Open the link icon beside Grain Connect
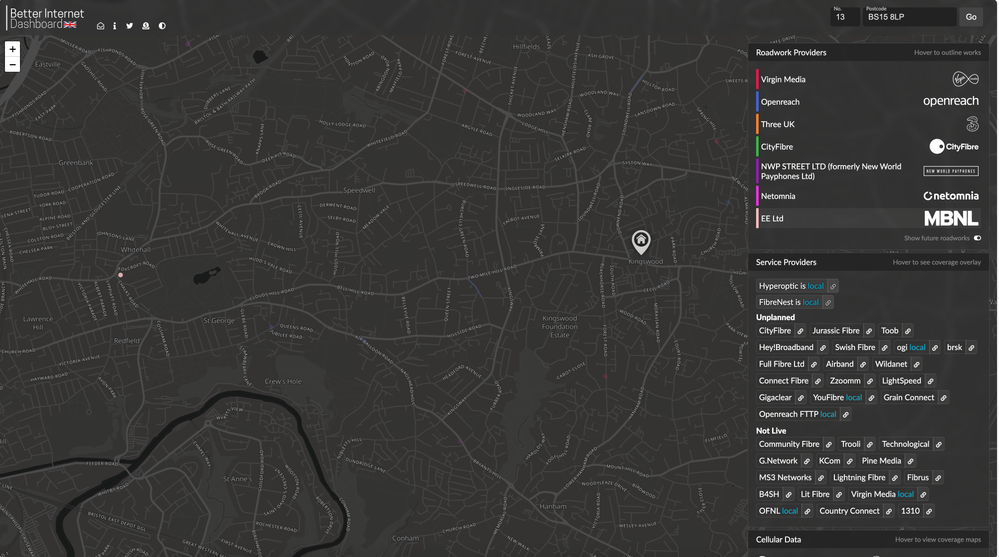The width and height of the screenshot is (999, 557). (x=943, y=398)
